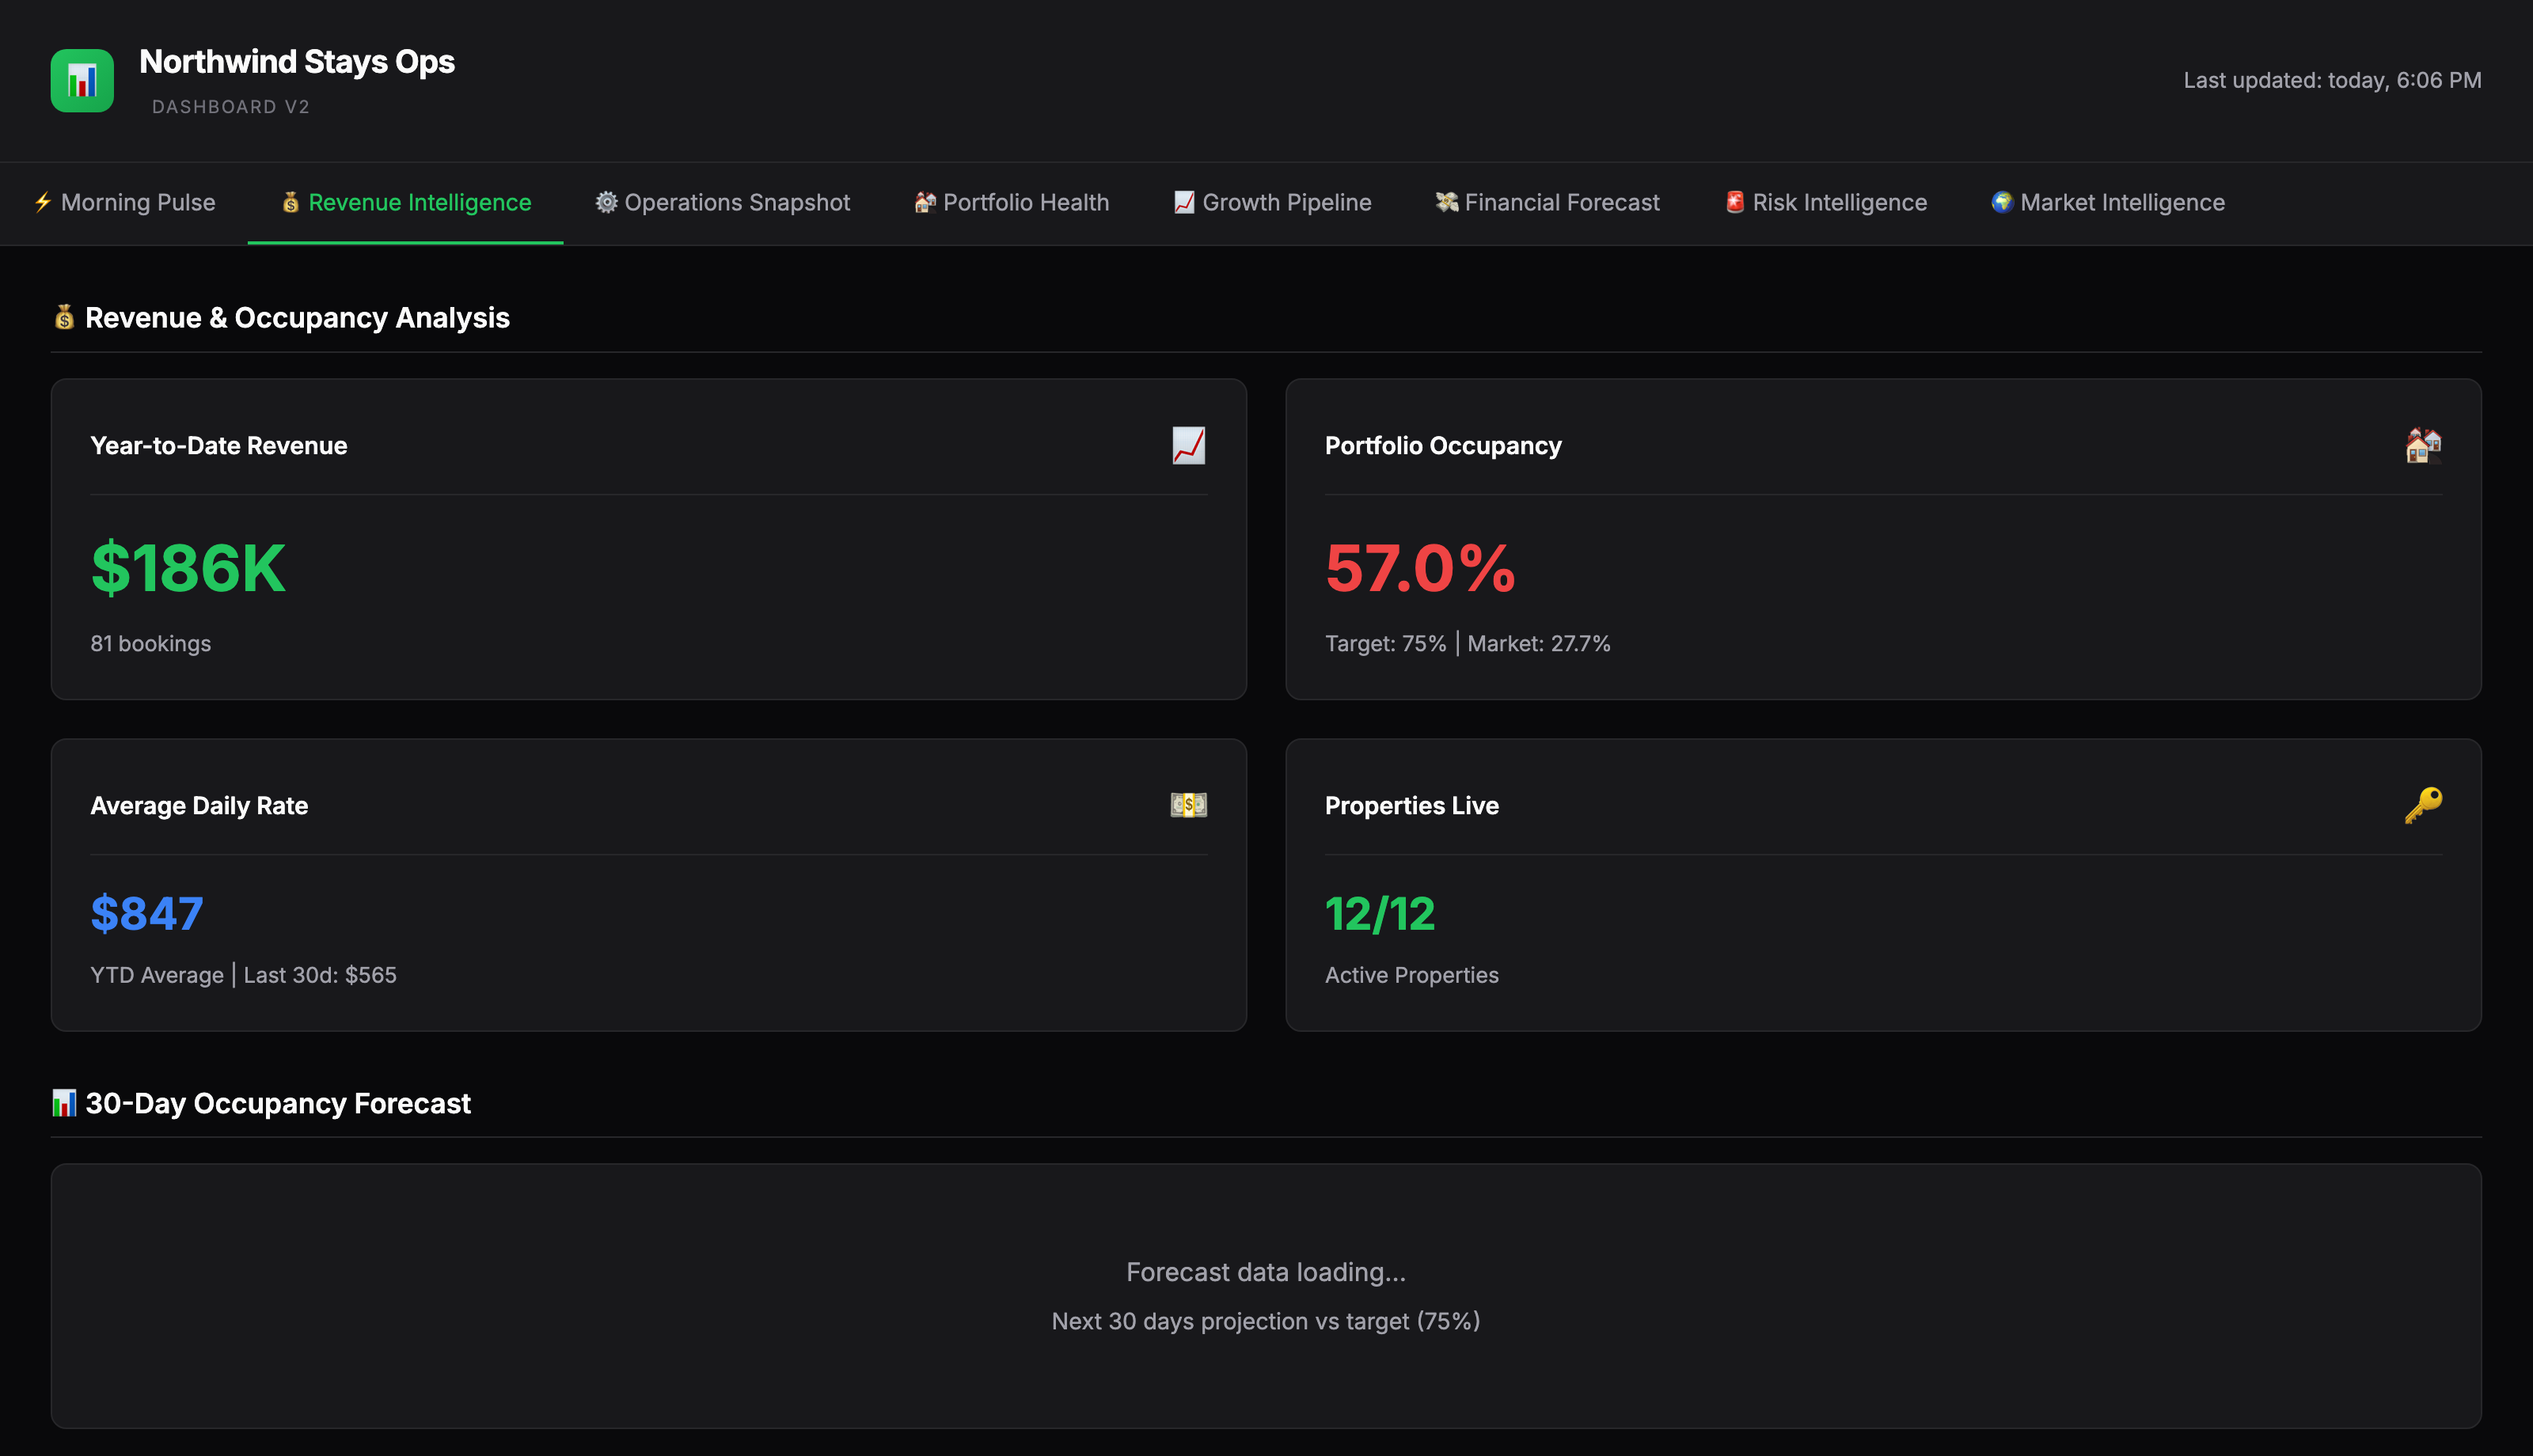Click the 'DASHBOARD V2' subtitle
2533x1456 pixels.
[x=231, y=107]
